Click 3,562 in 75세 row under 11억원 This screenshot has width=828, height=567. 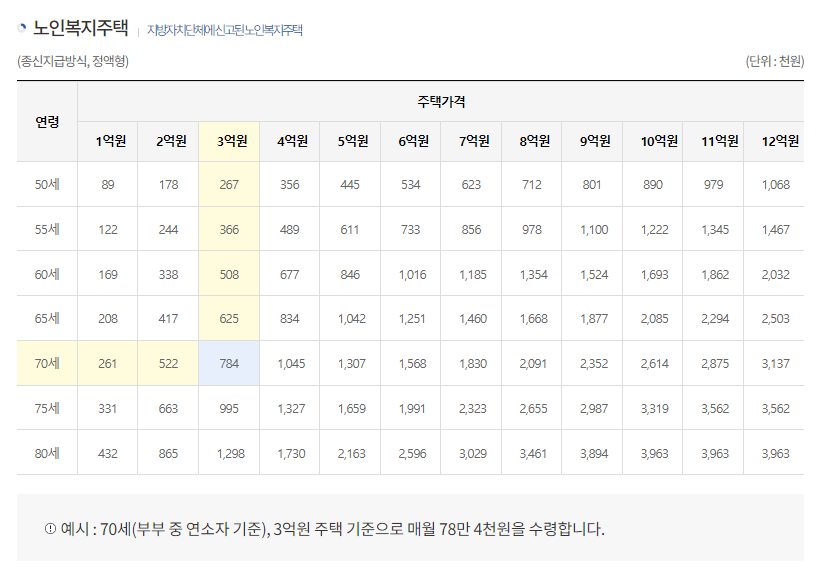point(715,409)
